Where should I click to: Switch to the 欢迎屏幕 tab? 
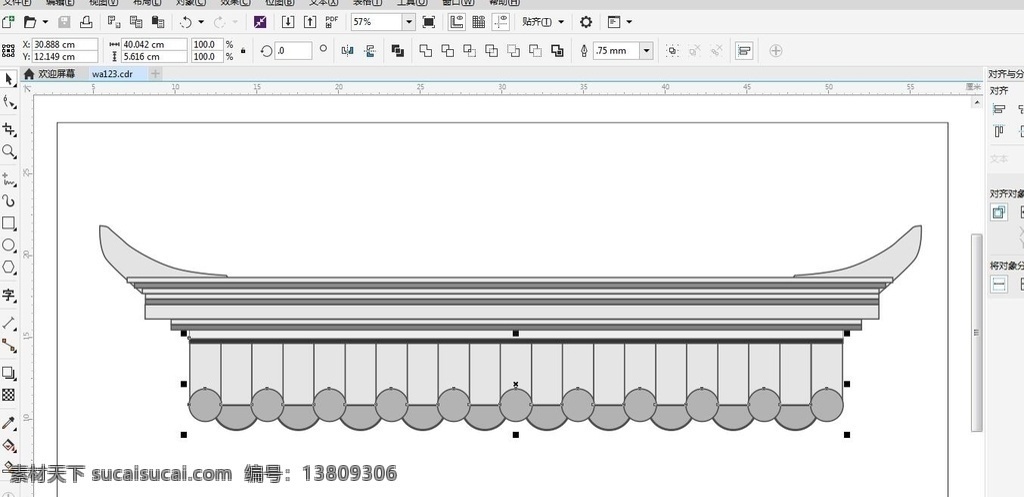[x=49, y=74]
